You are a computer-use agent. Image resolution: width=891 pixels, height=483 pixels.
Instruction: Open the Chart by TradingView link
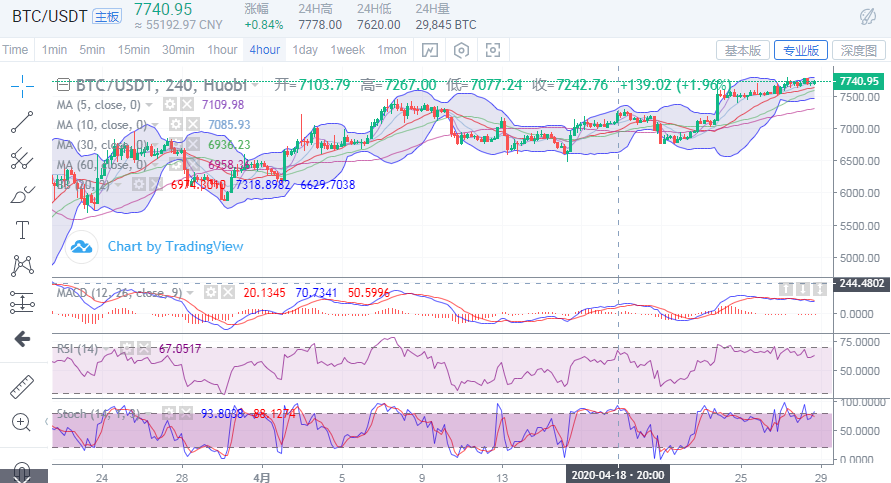(176, 247)
